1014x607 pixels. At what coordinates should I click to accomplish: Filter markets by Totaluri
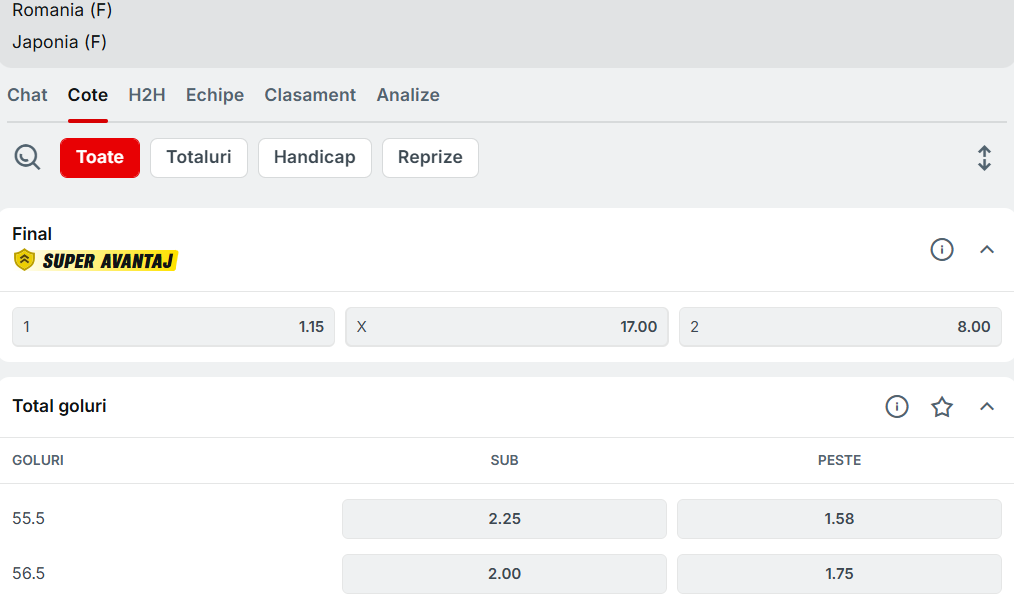(x=199, y=158)
